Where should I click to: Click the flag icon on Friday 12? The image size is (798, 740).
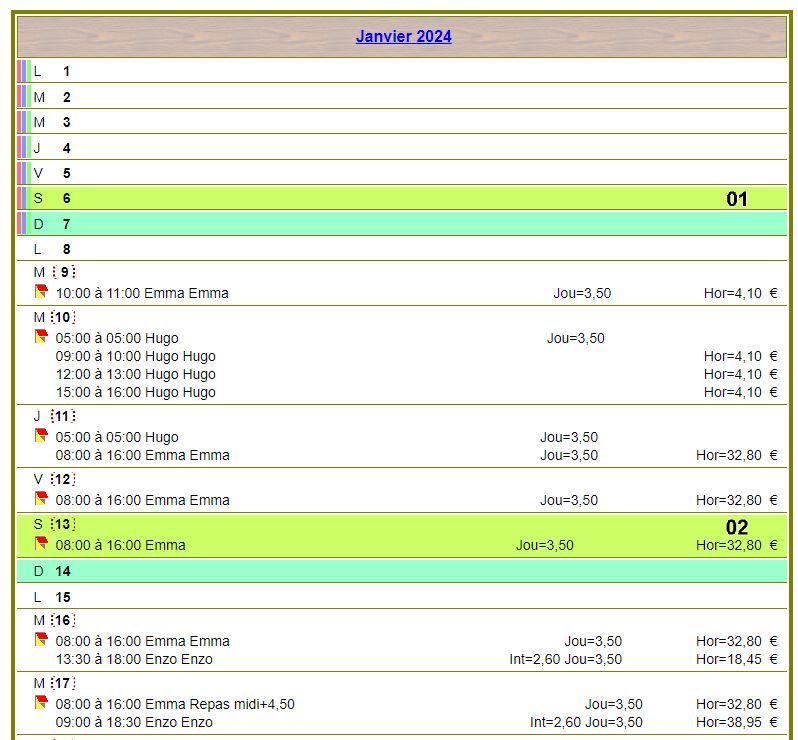[x=41, y=499]
